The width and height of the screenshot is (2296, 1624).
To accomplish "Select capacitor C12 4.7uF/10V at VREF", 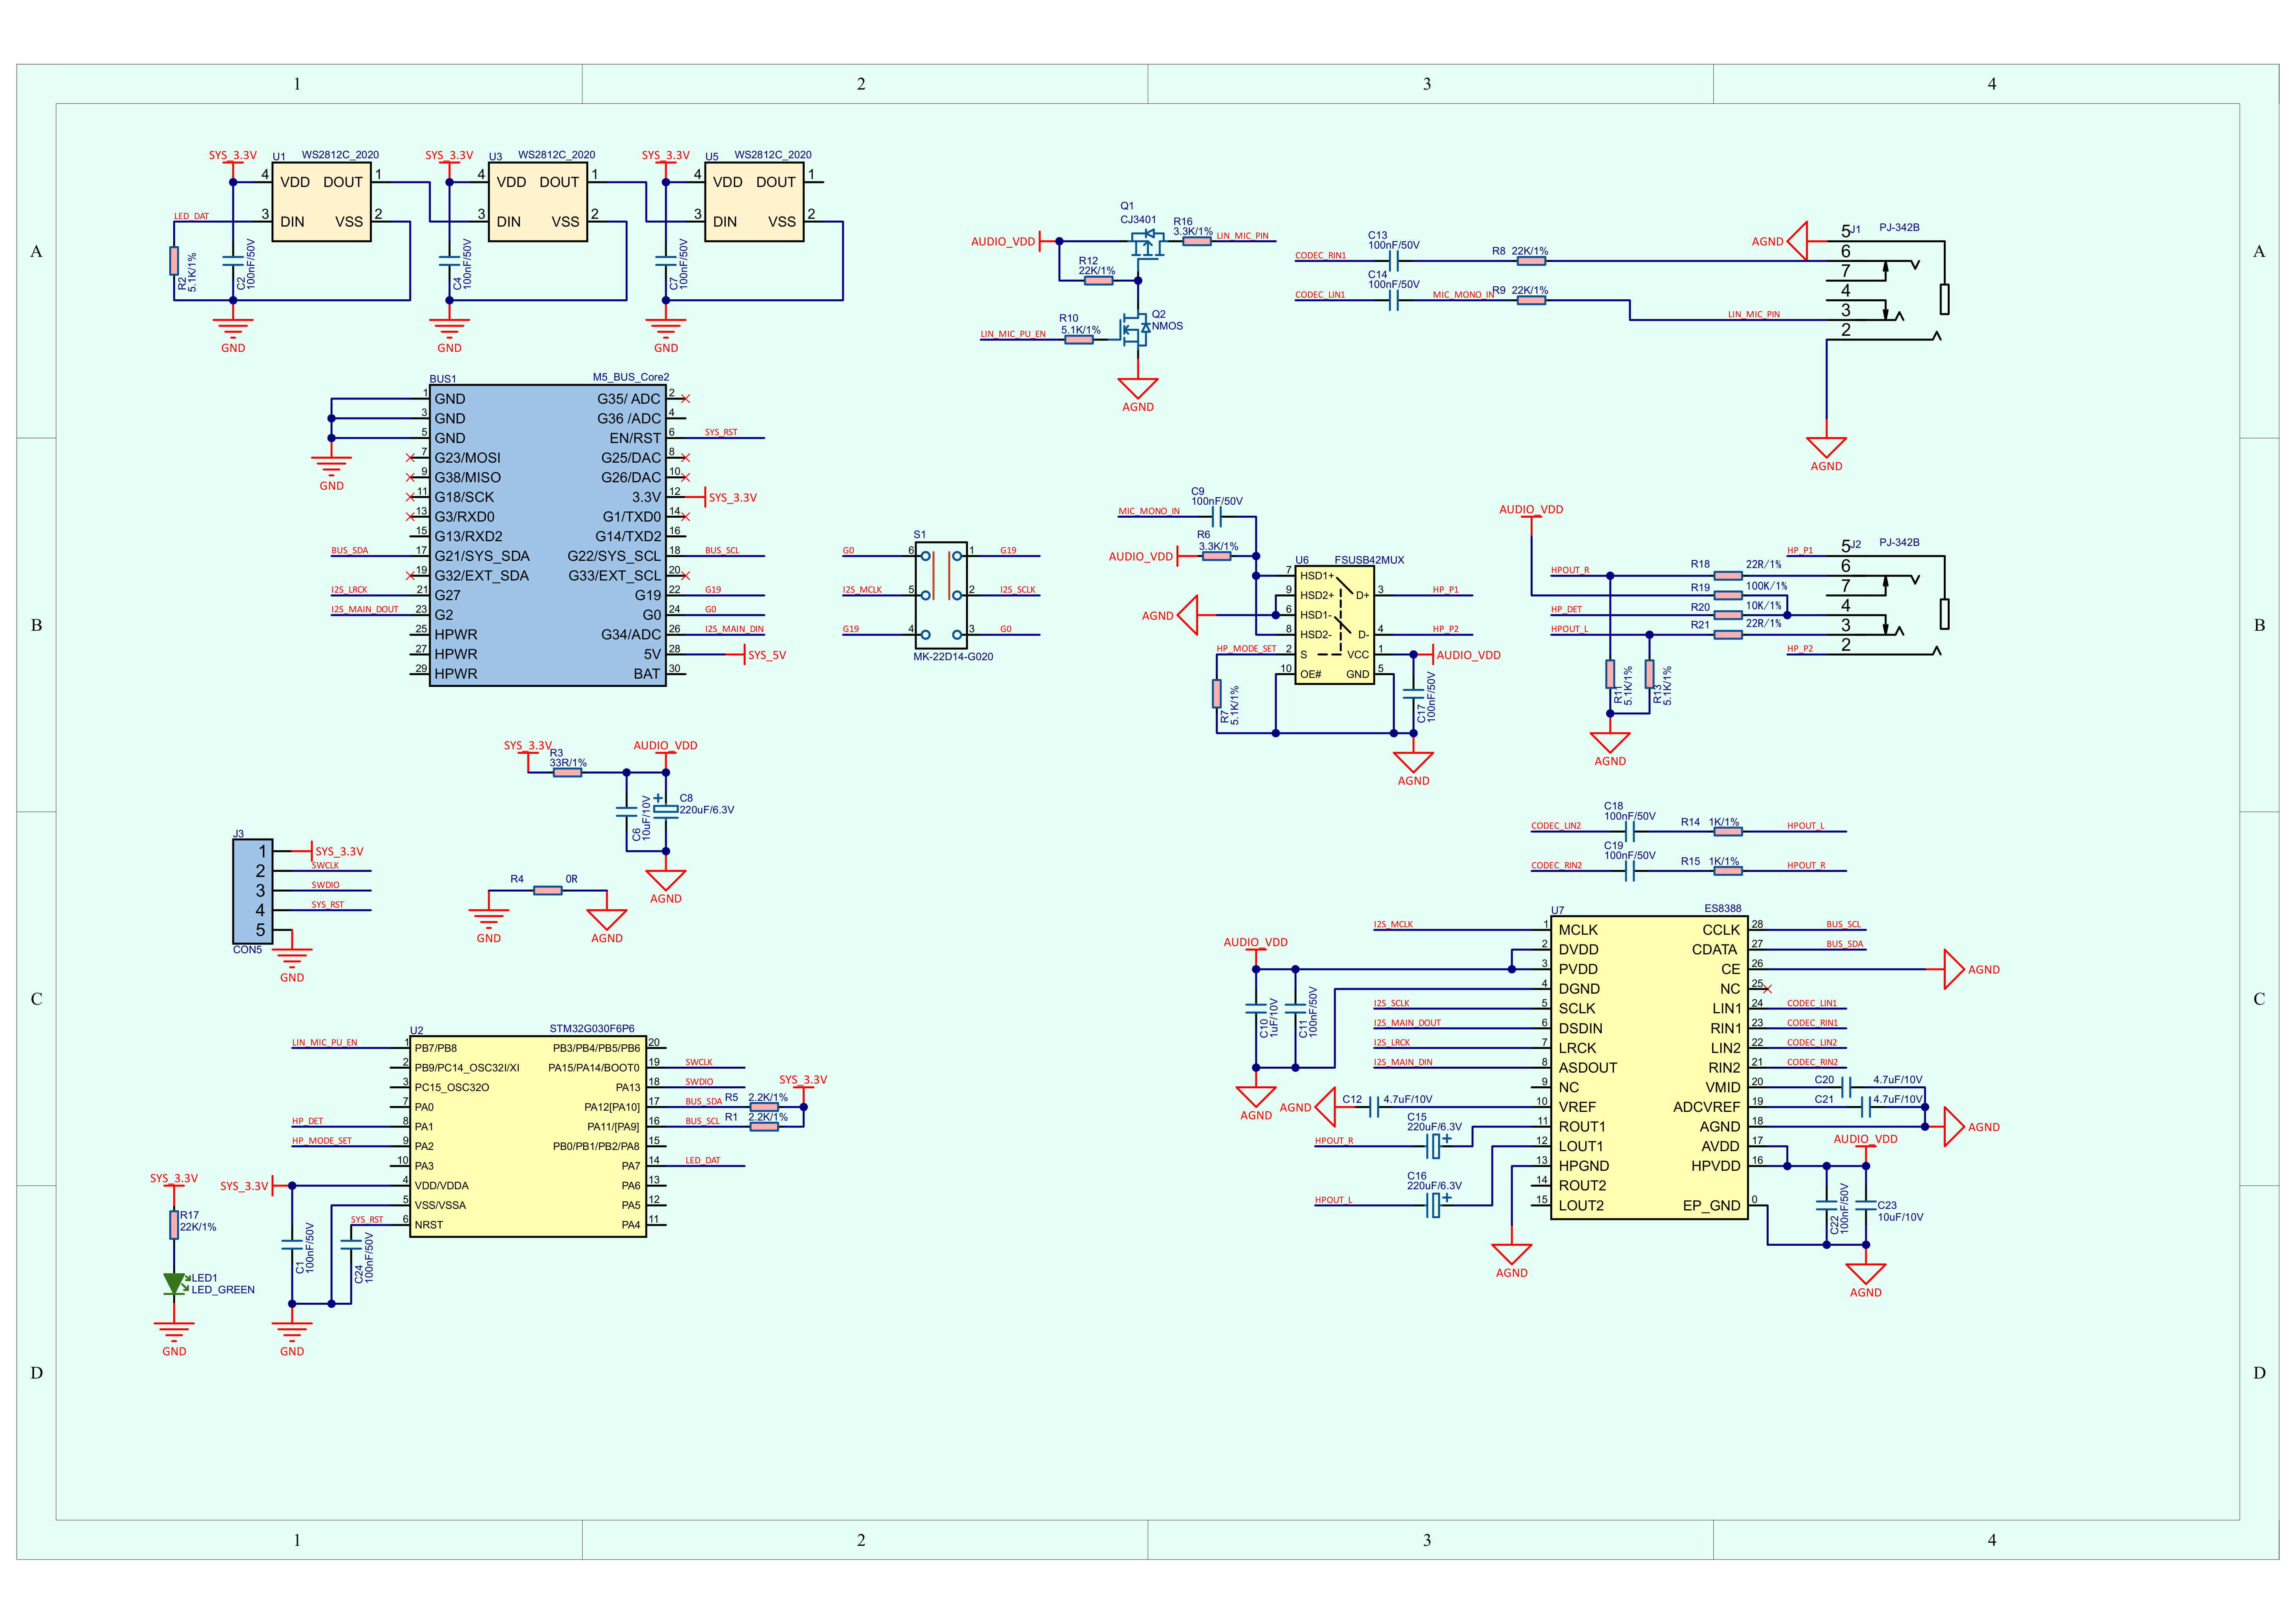I will click(x=1374, y=1107).
